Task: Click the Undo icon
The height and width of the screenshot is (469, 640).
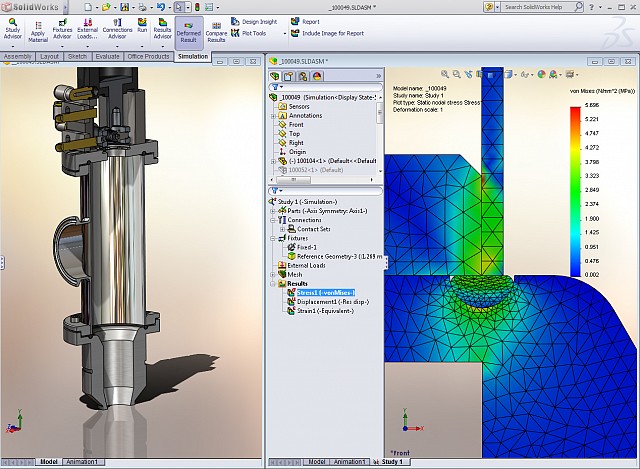Action: pyautogui.click(x=160, y=7)
